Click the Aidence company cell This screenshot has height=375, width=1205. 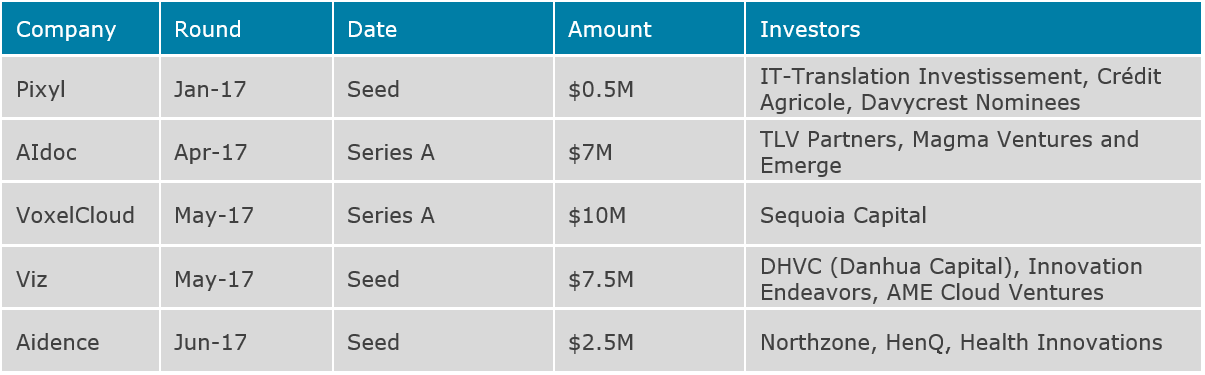(x=80, y=342)
